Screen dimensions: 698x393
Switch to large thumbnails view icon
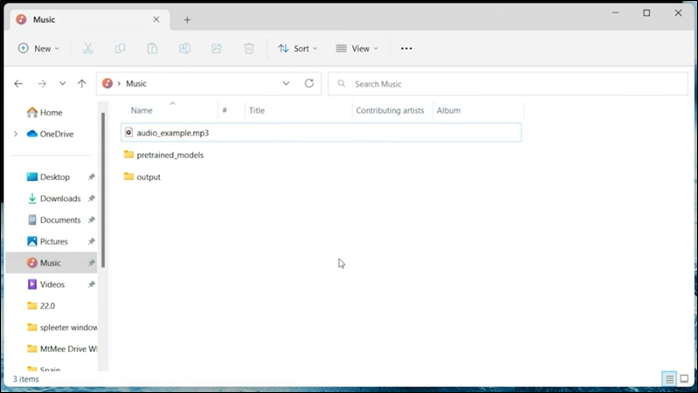pyautogui.click(x=684, y=379)
